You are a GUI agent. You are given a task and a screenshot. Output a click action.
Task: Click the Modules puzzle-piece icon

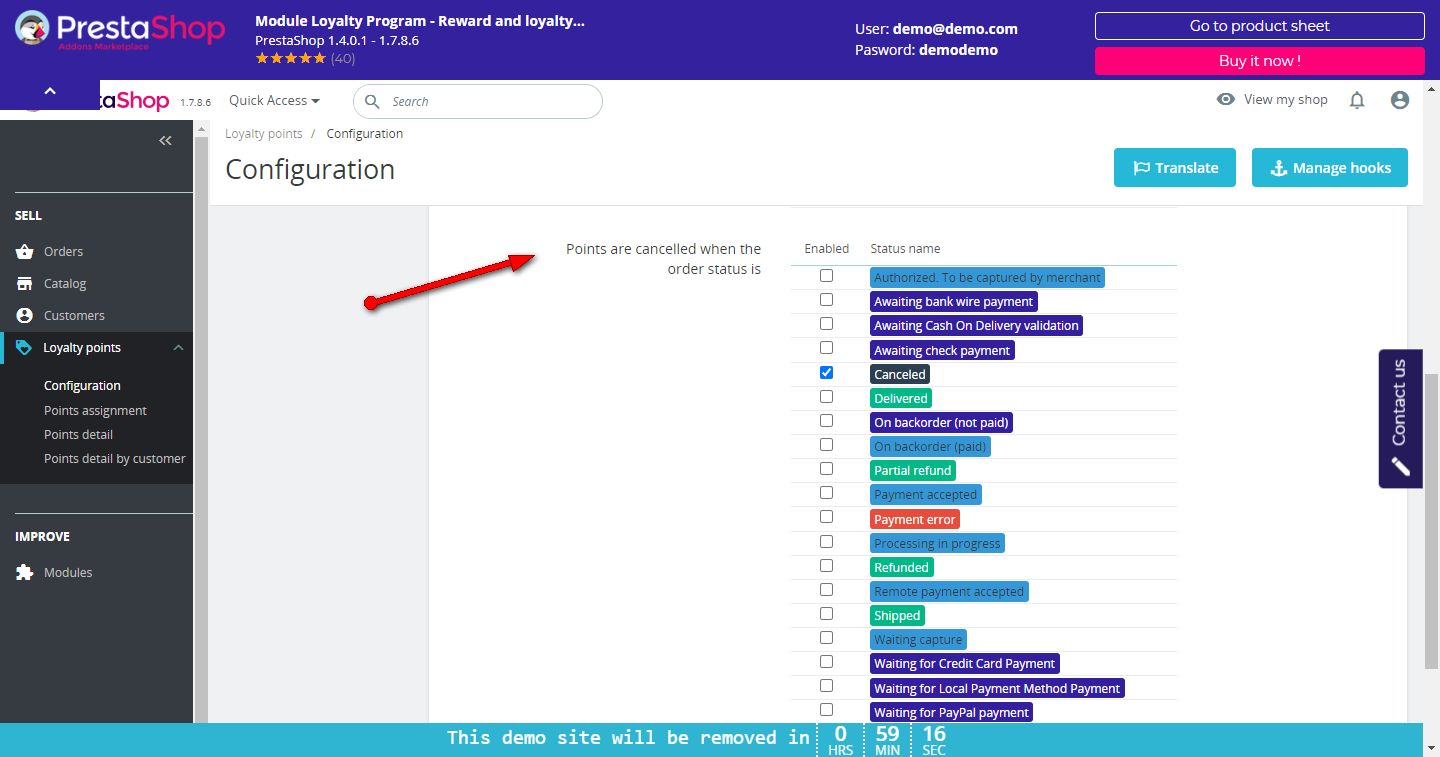25,572
